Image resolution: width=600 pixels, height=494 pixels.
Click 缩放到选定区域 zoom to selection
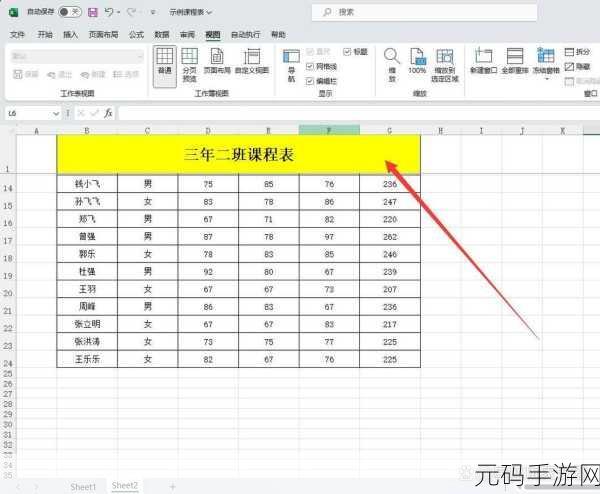(x=445, y=65)
